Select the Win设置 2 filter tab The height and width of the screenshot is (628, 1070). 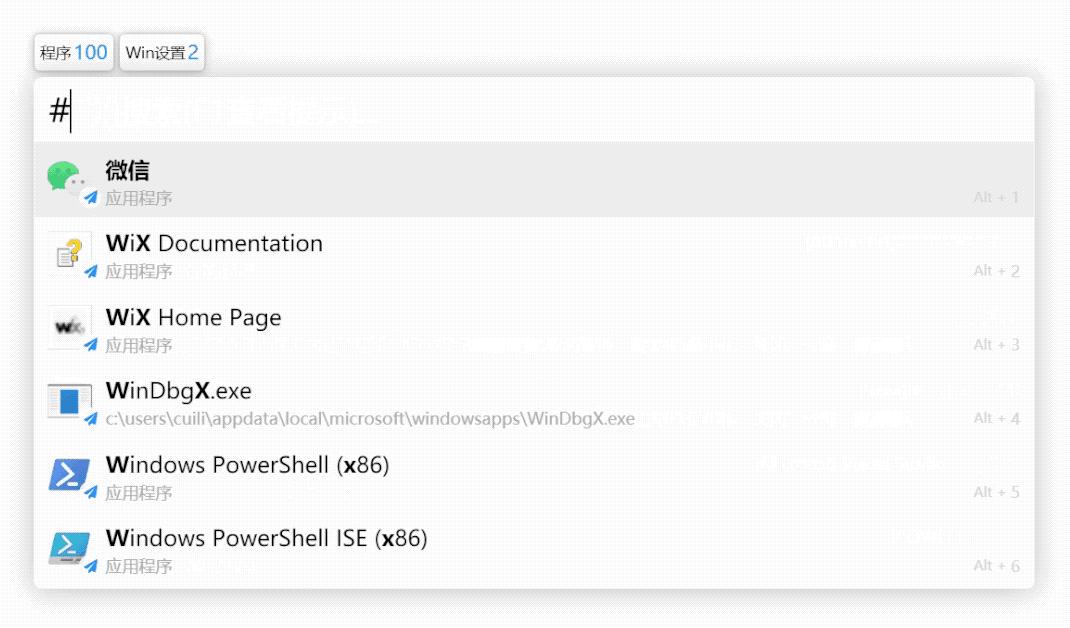pyautogui.click(x=162, y=53)
